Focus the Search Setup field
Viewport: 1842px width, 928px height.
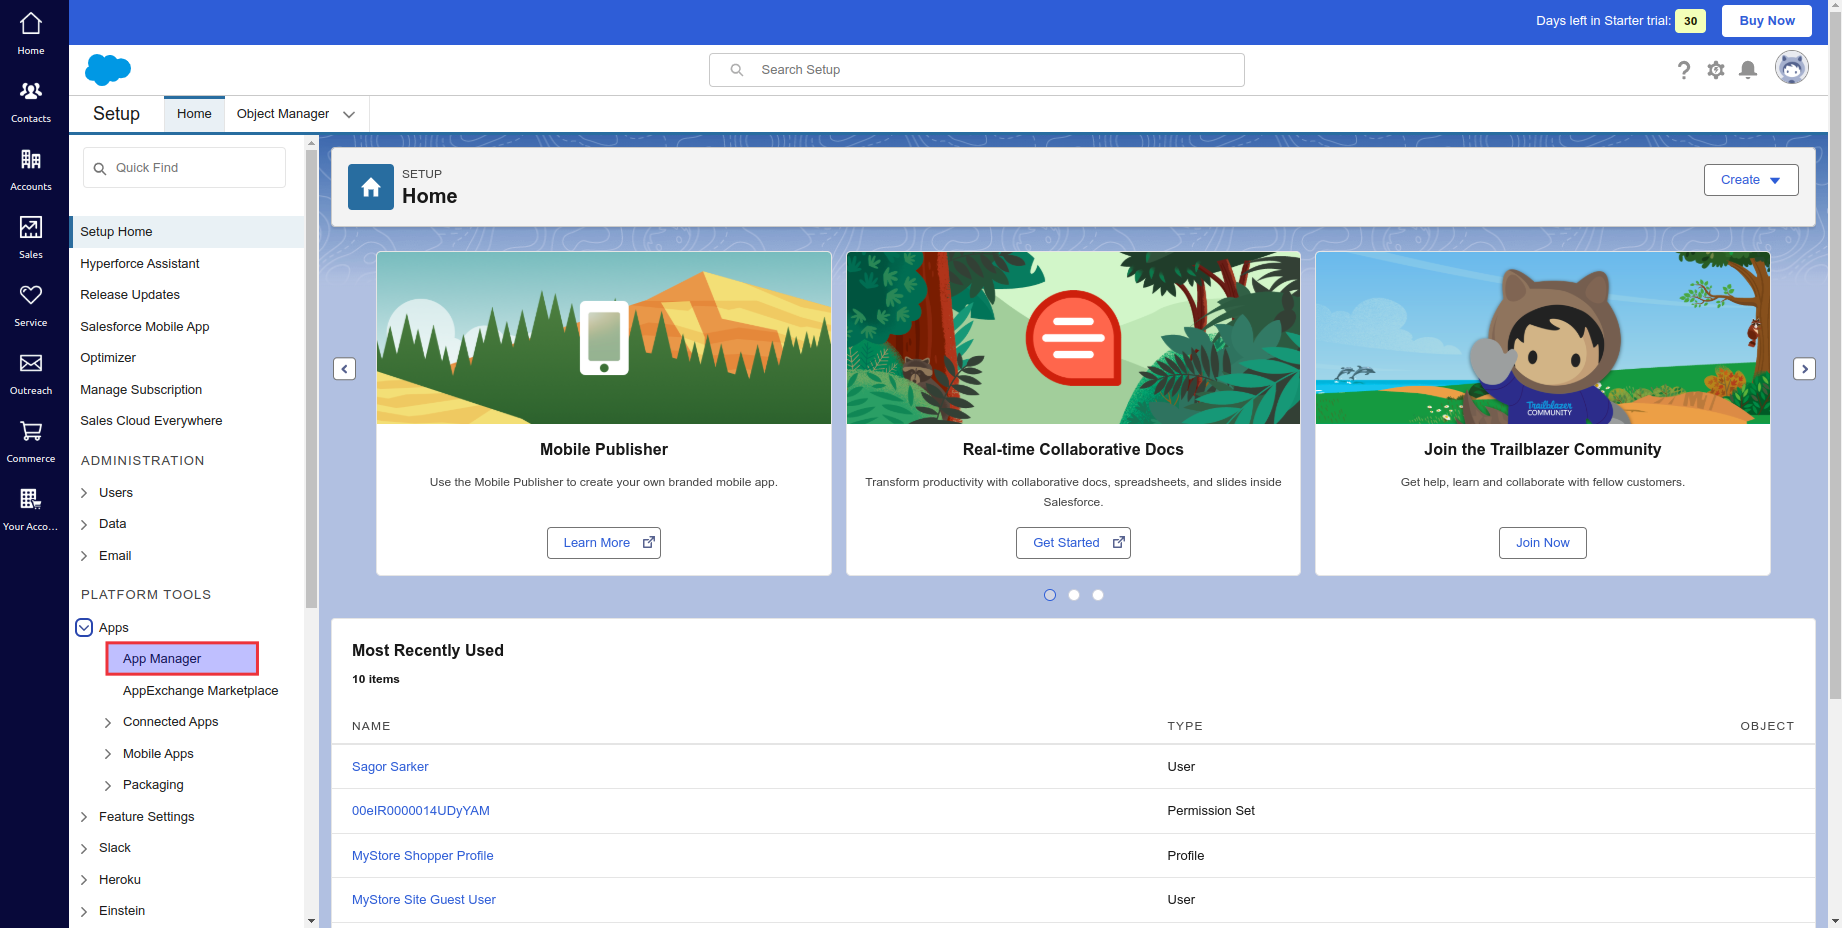(x=977, y=70)
